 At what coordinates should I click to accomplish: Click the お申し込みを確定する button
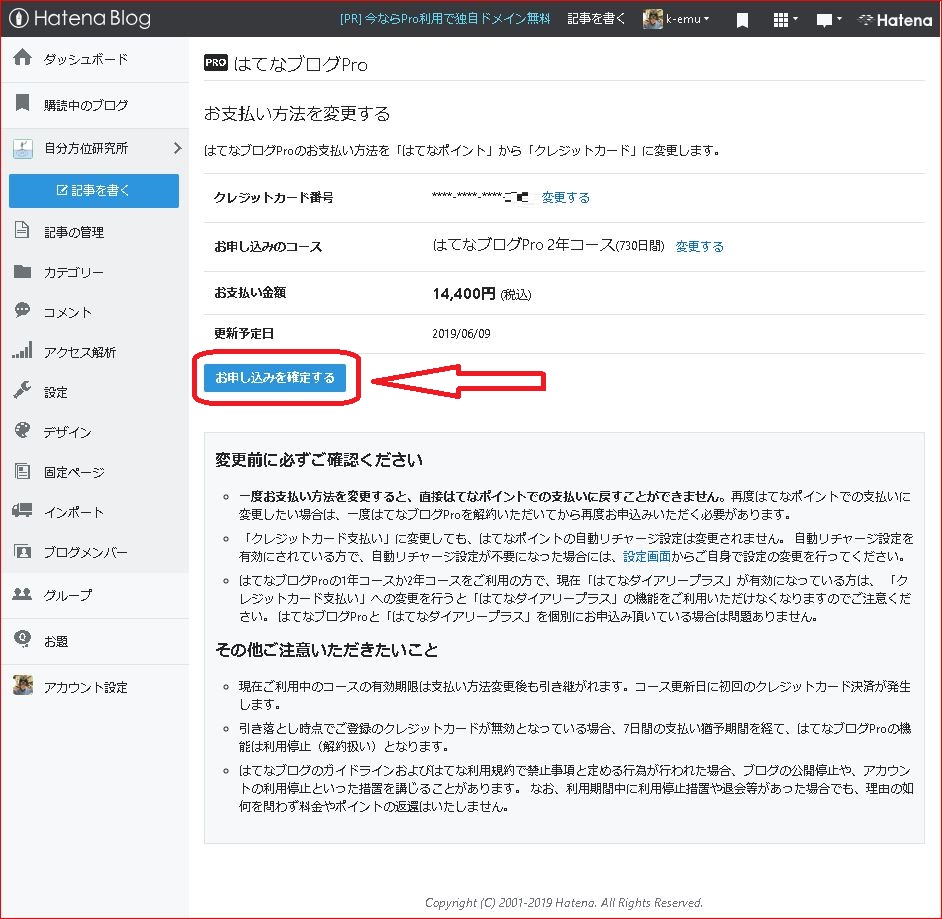click(x=275, y=377)
